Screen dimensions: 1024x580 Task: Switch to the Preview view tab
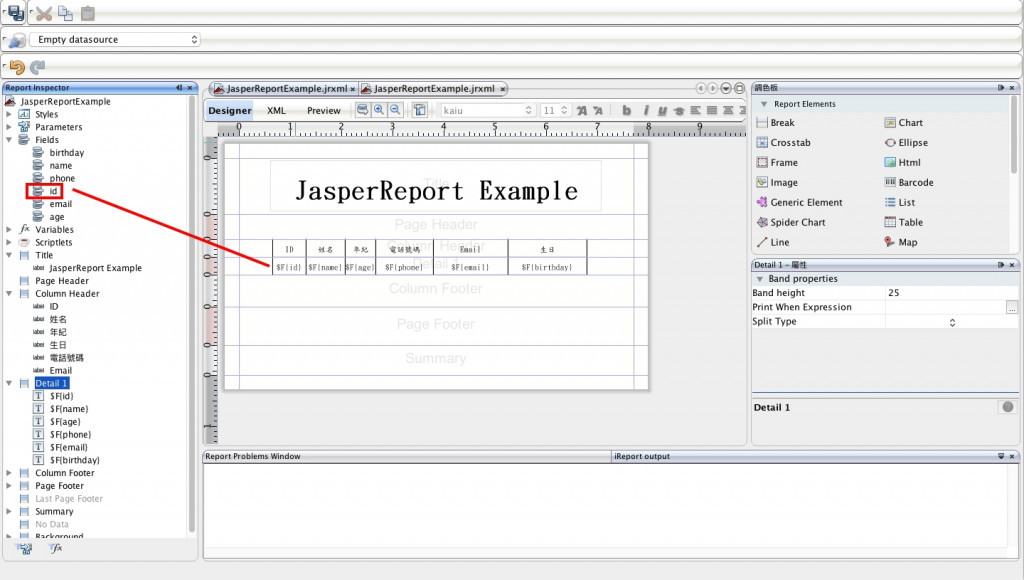click(324, 110)
